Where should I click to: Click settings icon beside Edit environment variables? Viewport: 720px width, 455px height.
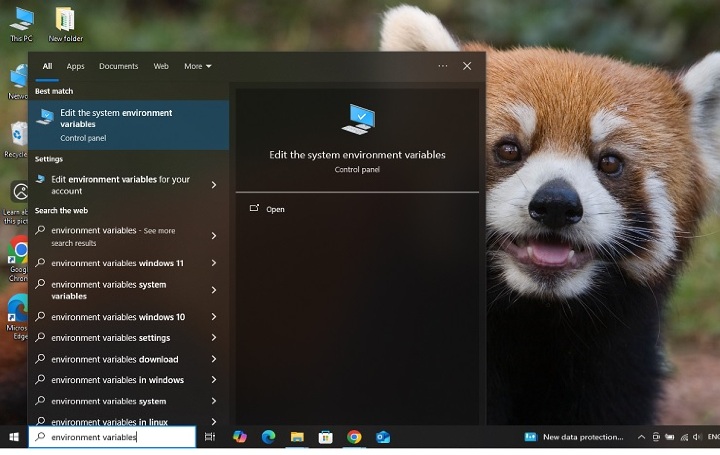coord(40,179)
